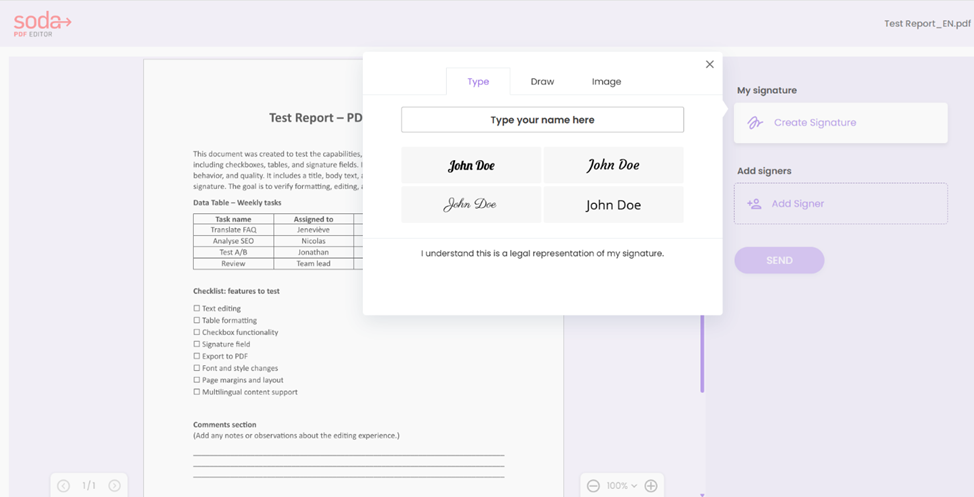This screenshot has height=497, width=974.
Task: Switch to the Type tab
Action: pos(478,81)
